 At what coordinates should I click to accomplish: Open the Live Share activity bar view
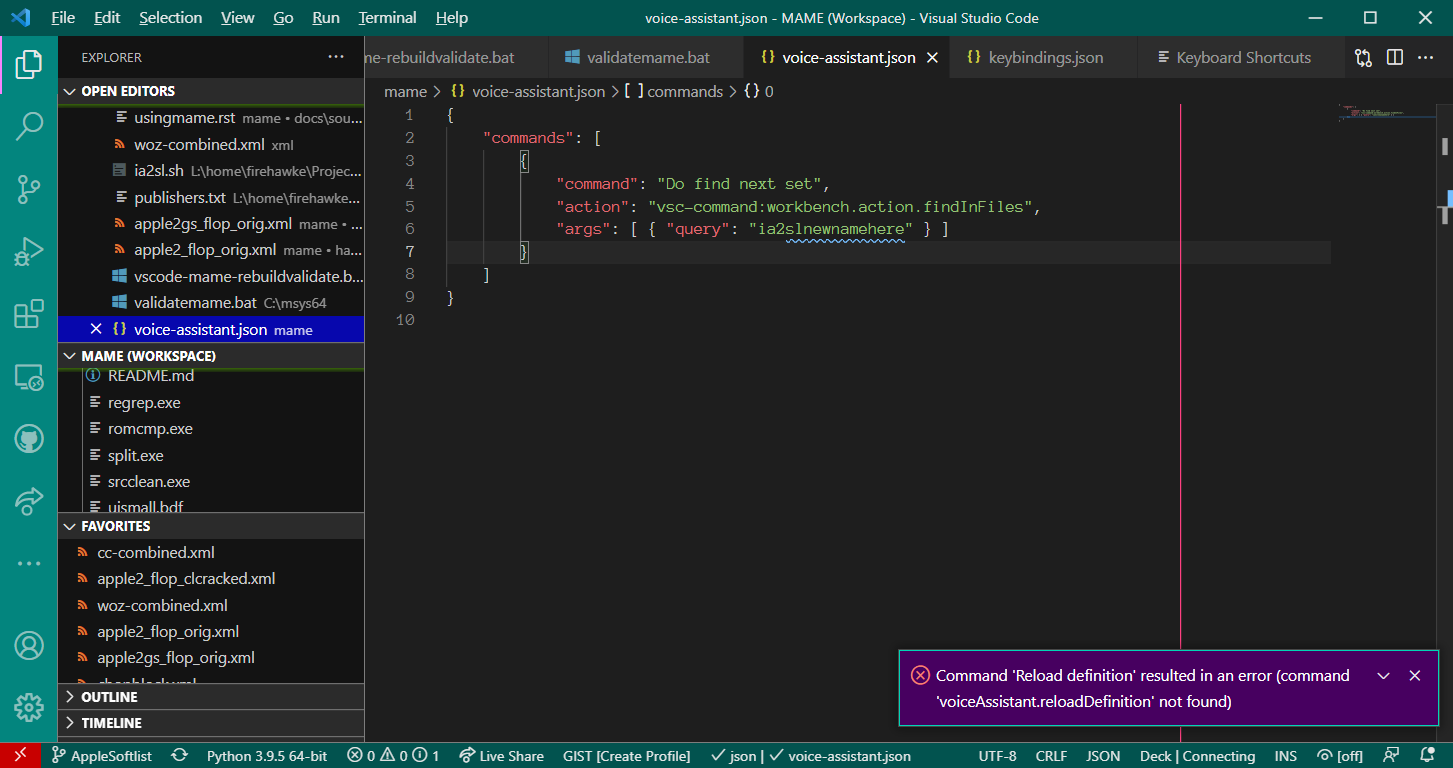pos(29,501)
